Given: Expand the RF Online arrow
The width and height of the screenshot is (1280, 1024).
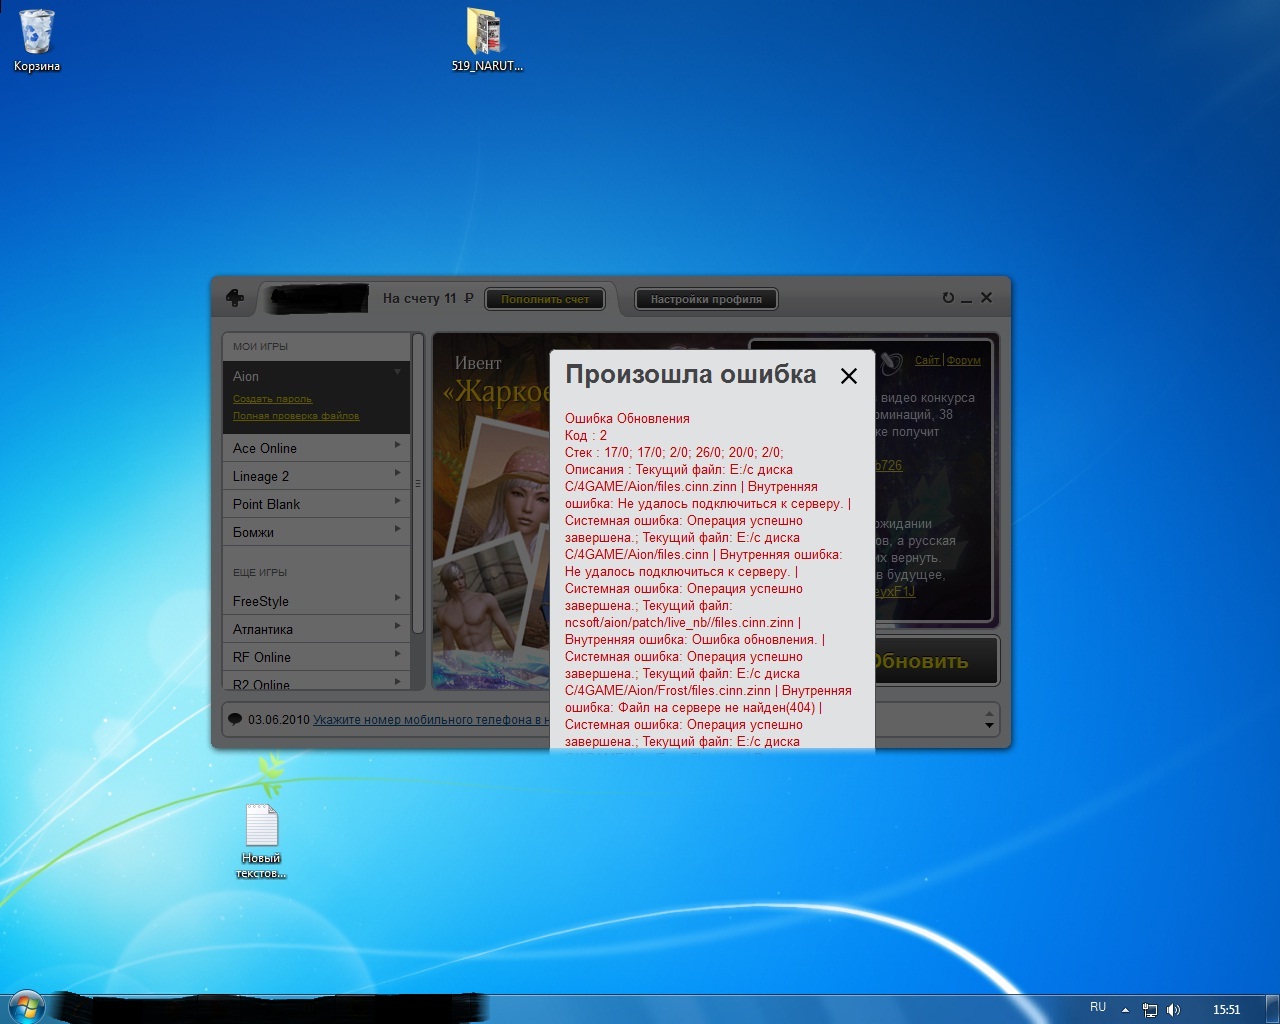Looking at the screenshot, I should coord(398,654).
